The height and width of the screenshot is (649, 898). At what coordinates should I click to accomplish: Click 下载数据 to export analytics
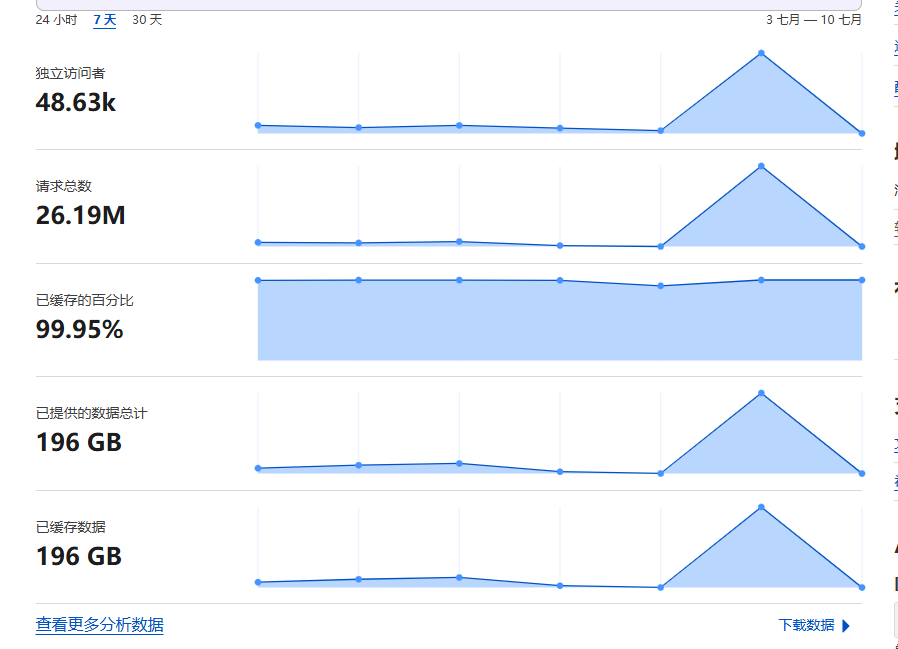806,625
